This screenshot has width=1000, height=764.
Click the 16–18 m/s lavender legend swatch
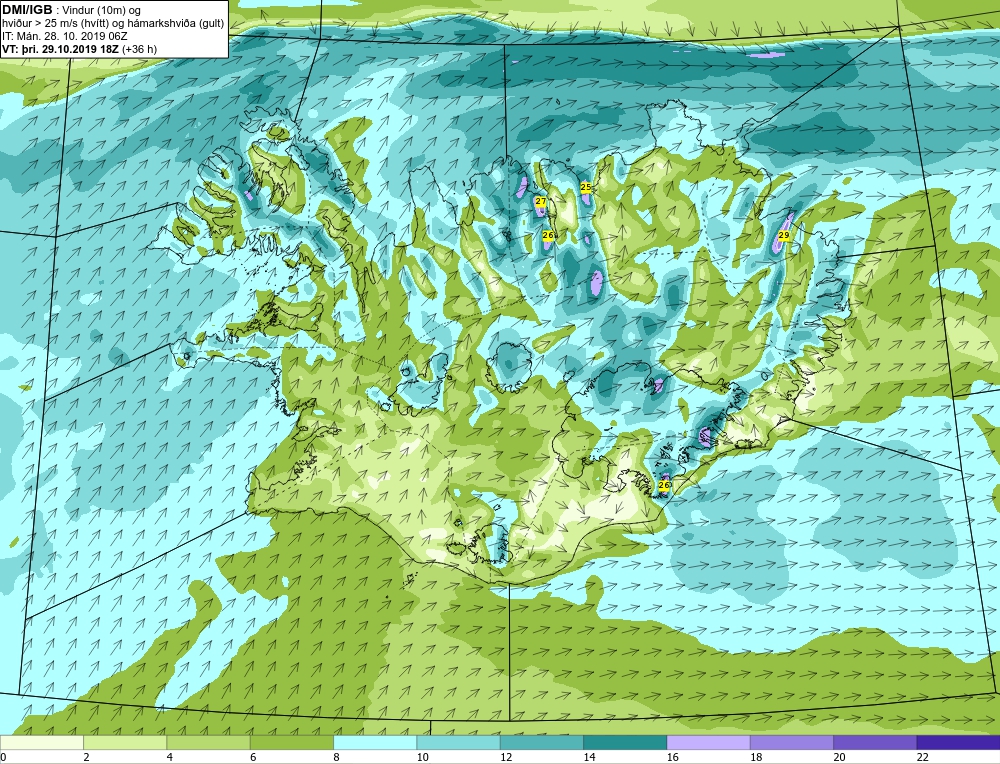point(709,742)
